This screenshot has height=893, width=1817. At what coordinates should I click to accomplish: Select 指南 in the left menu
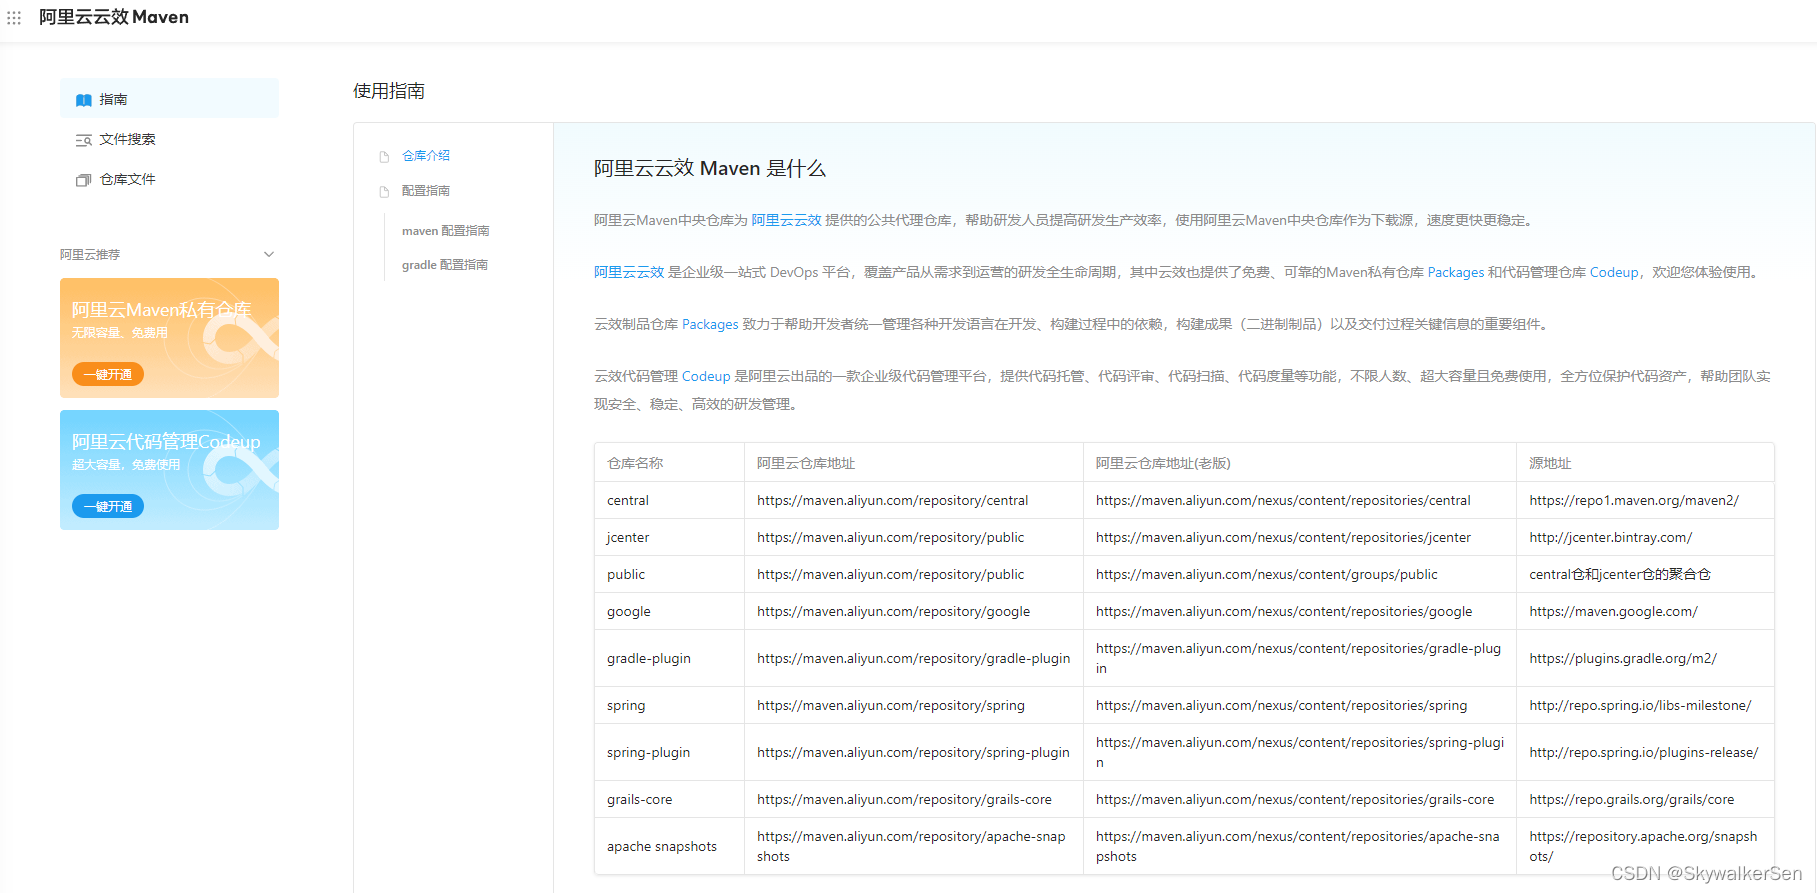169,99
